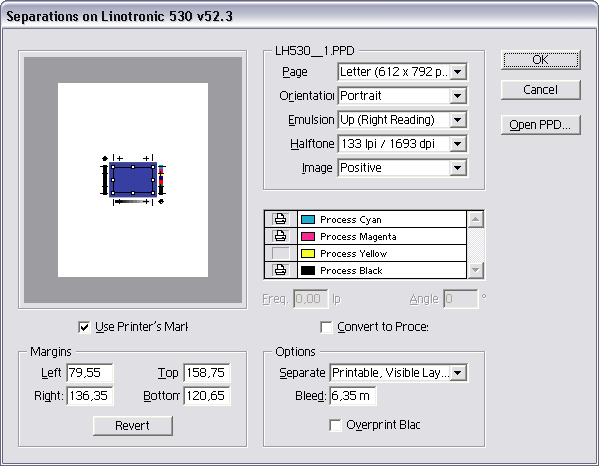Toggle the printer icon for Process Magenta
This screenshot has width=599, height=466.
coord(280,236)
